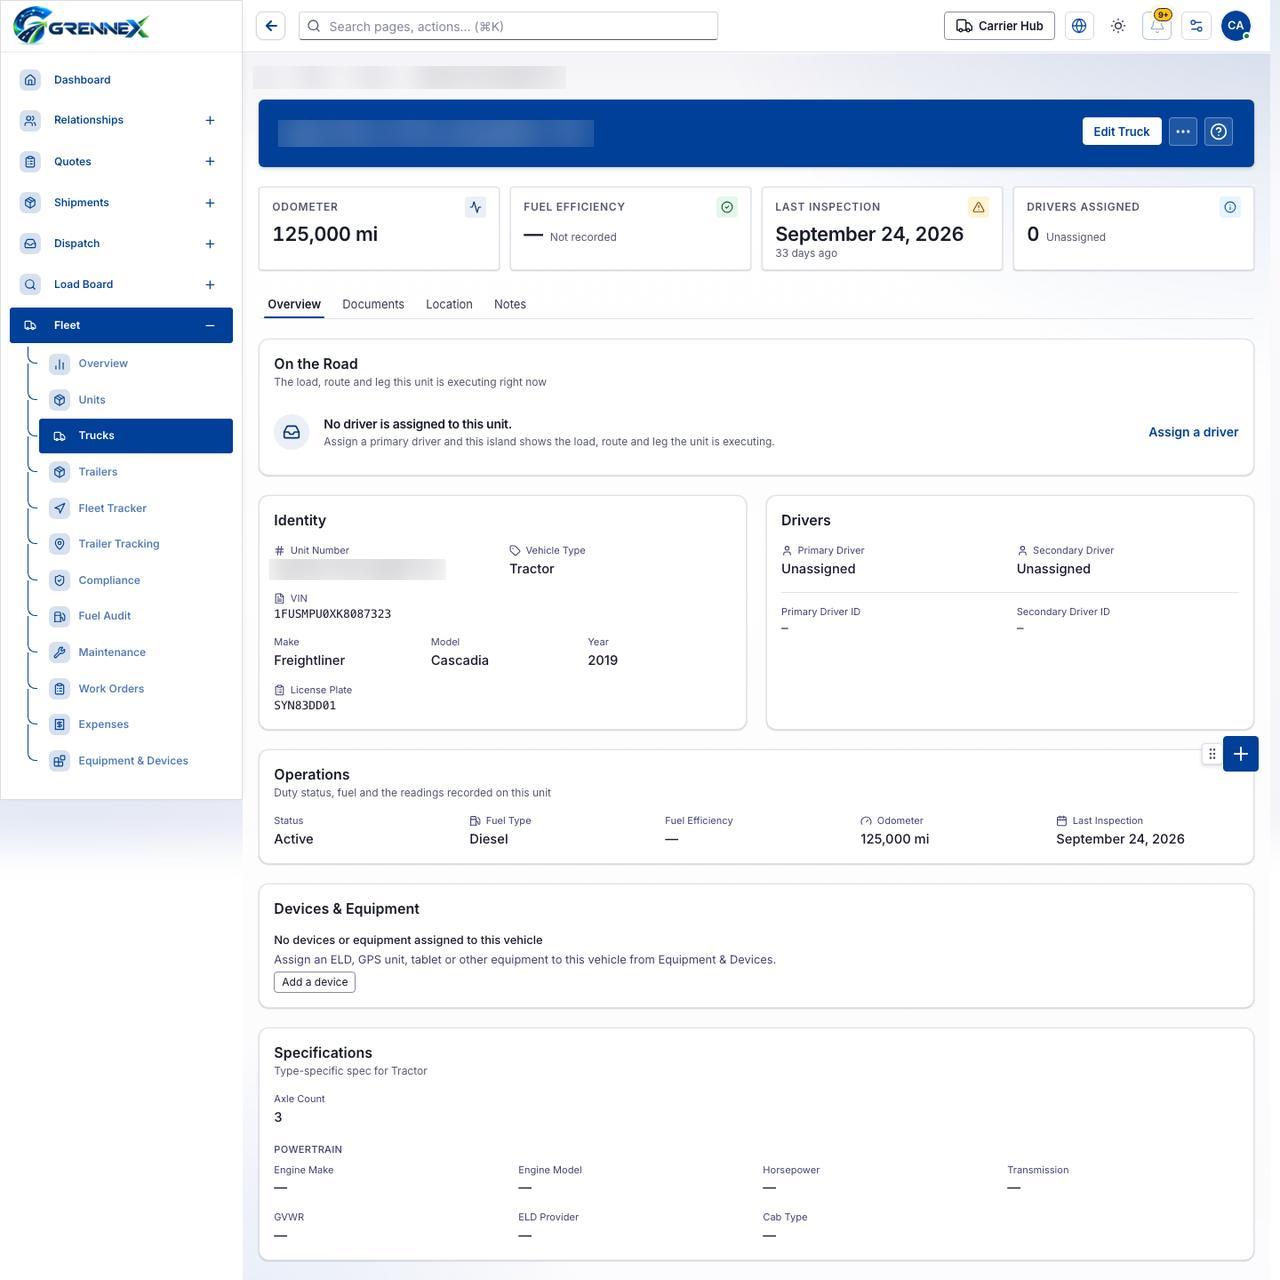Click the last inspection warning icon
The image size is (1280, 1280).
[978, 207]
